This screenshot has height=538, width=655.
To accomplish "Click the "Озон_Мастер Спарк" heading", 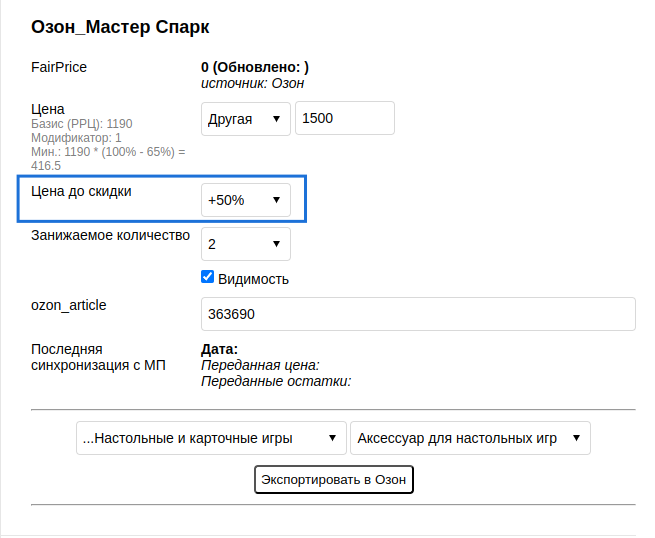I will click(x=127, y=26).
